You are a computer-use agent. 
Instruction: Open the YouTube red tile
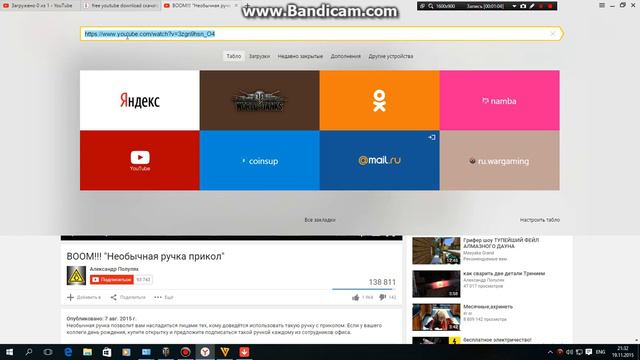pos(140,160)
